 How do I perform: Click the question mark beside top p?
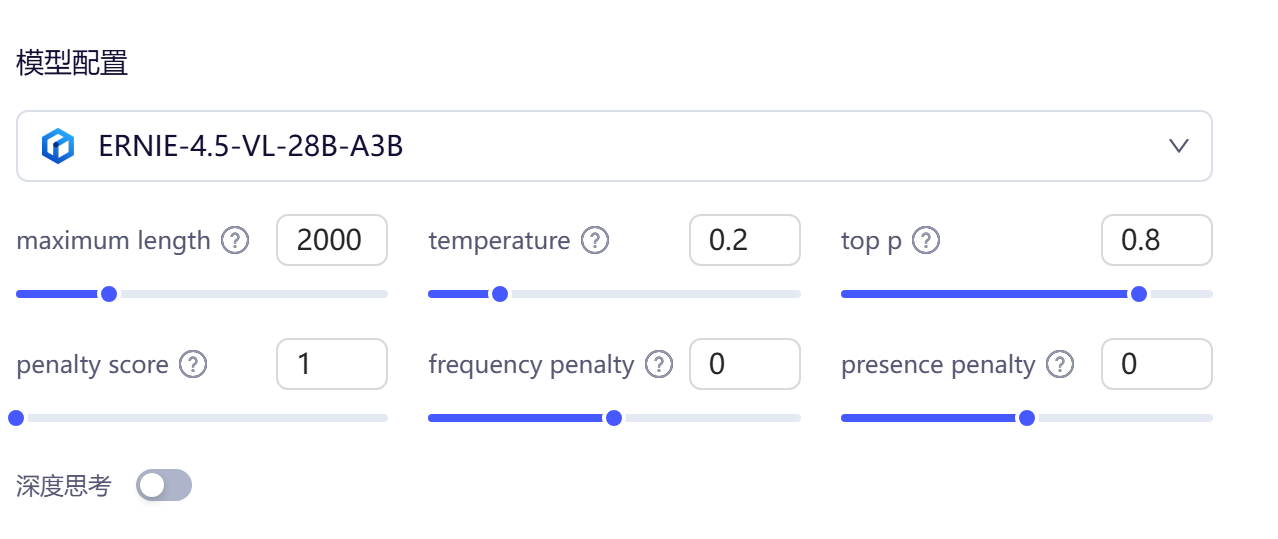point(927,241)
